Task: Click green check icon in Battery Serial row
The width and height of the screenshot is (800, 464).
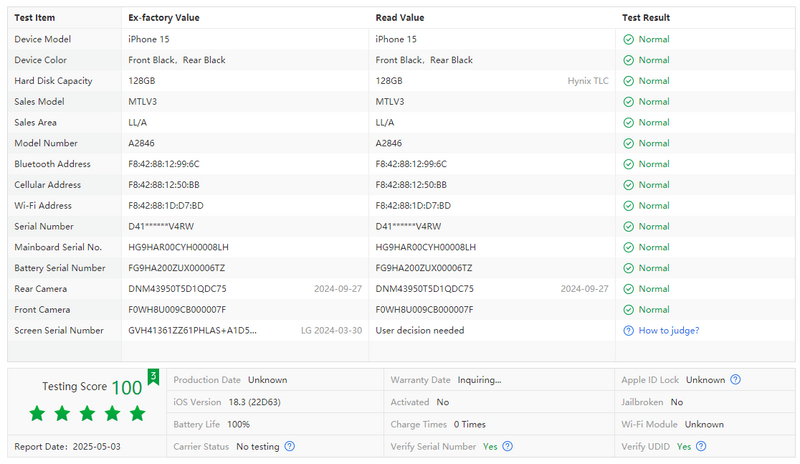Action: coord(629,268)
